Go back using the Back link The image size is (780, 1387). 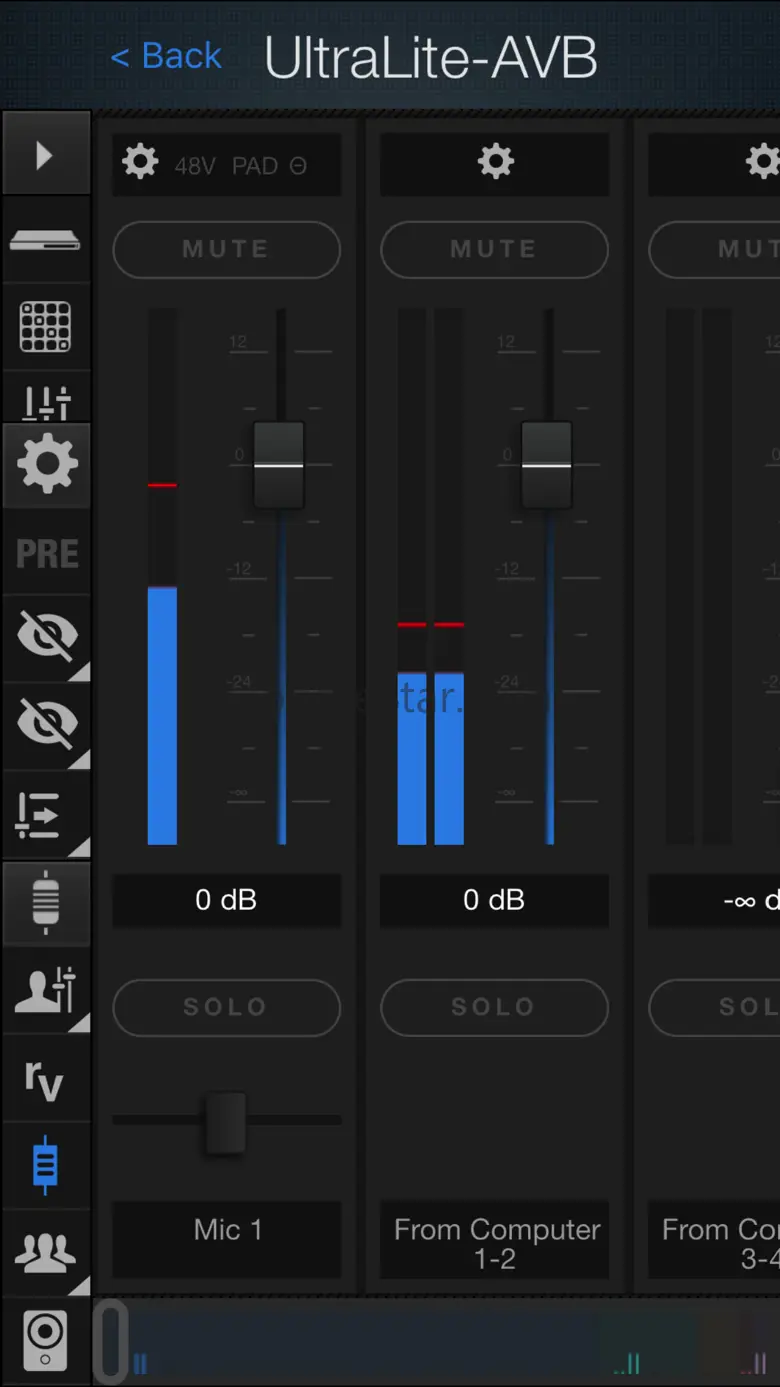(166, 56)
